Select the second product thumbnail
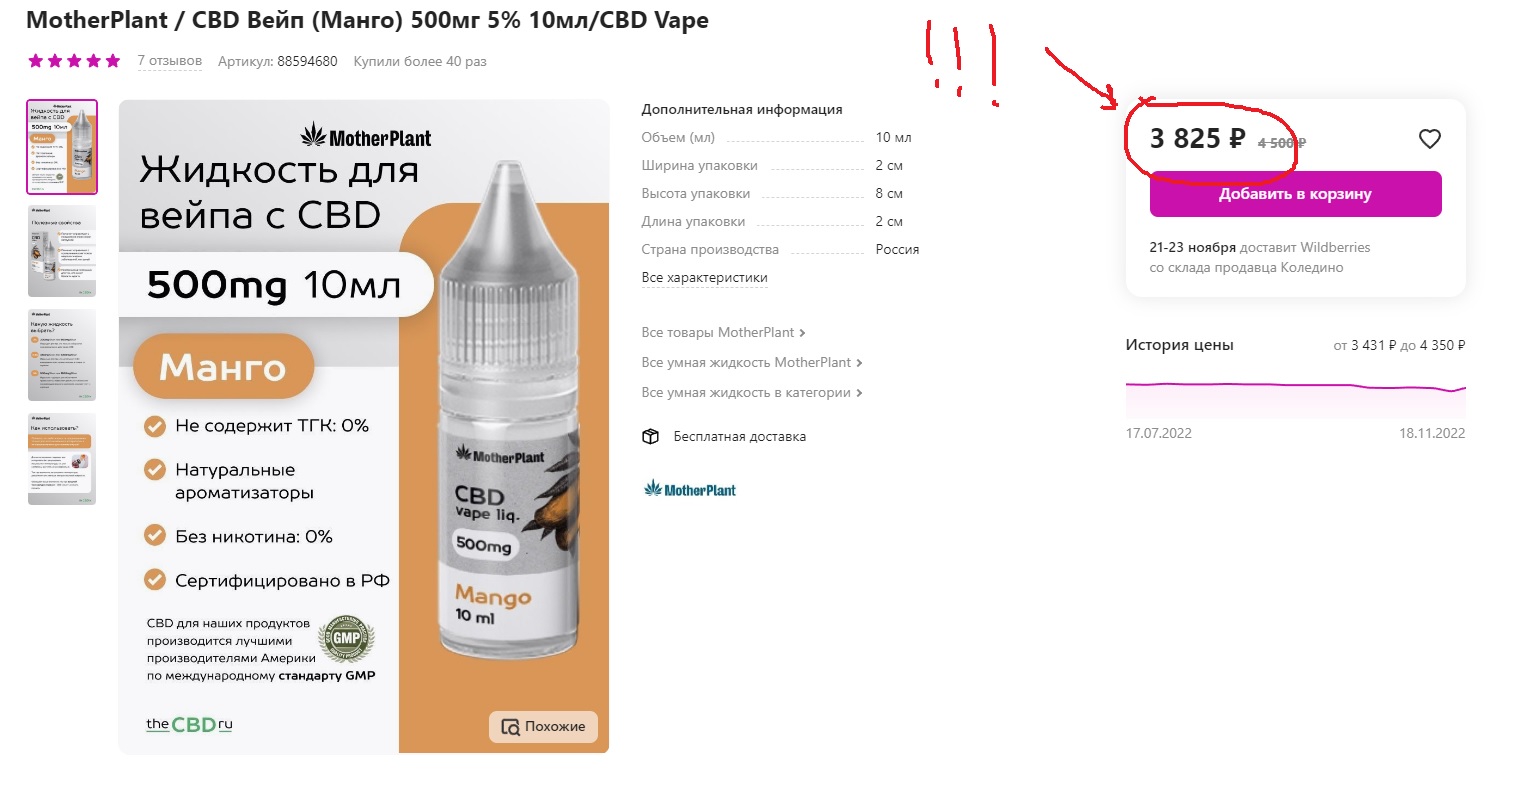This screenshot has width=1519, height=801. pos(62,251)
